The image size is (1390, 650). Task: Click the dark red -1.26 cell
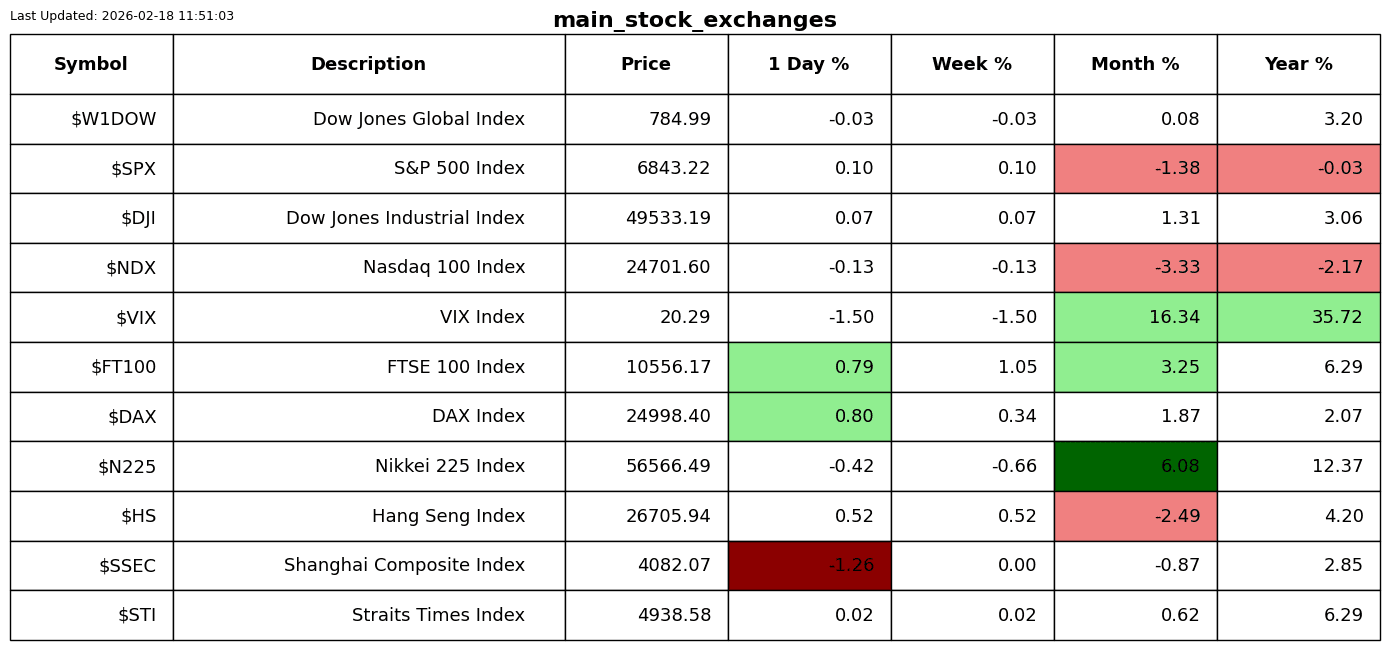point(809,565)
